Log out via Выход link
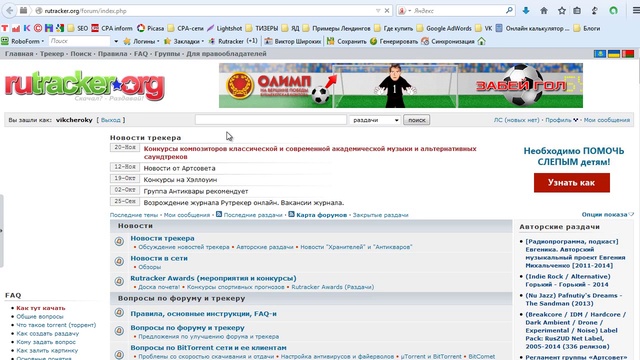Screen dimensions: 640x360 pos(111,120)
